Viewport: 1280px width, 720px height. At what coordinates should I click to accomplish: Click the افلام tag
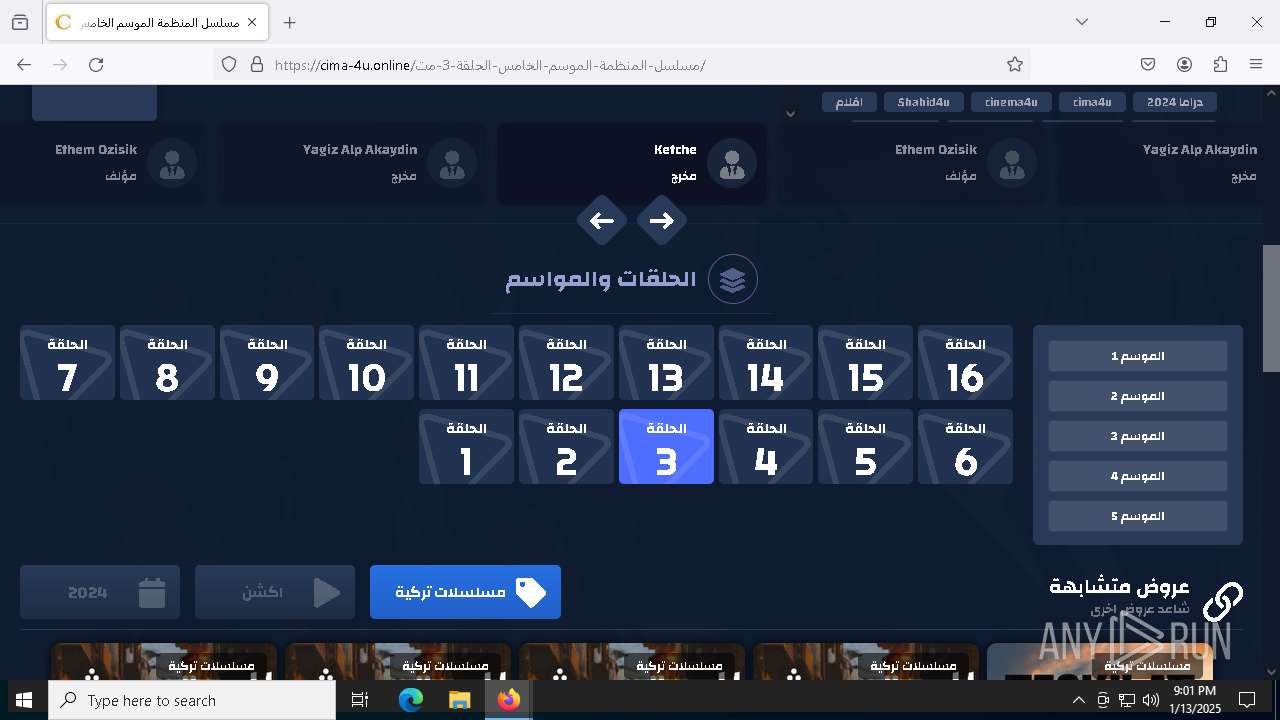click(849, 102)
